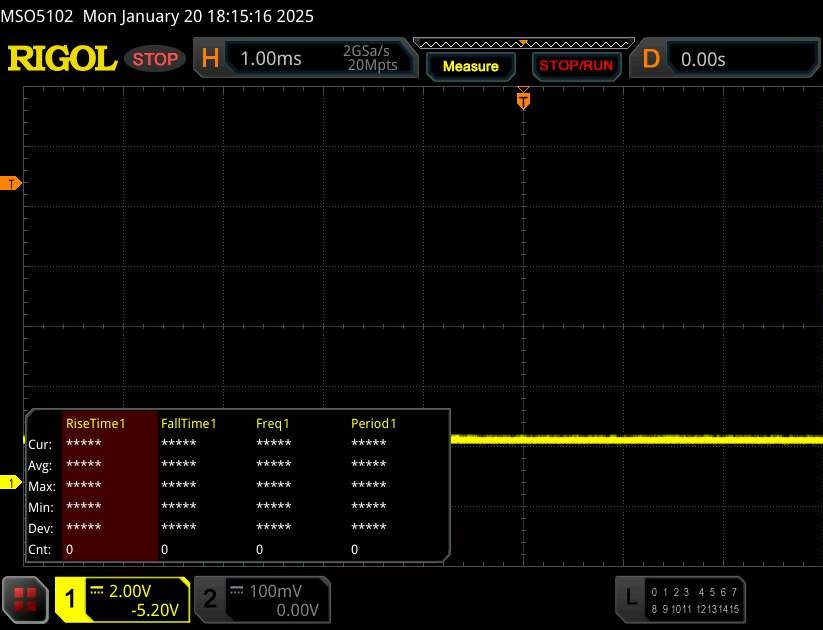Tap the orange D delay icon

pos(651,59)
